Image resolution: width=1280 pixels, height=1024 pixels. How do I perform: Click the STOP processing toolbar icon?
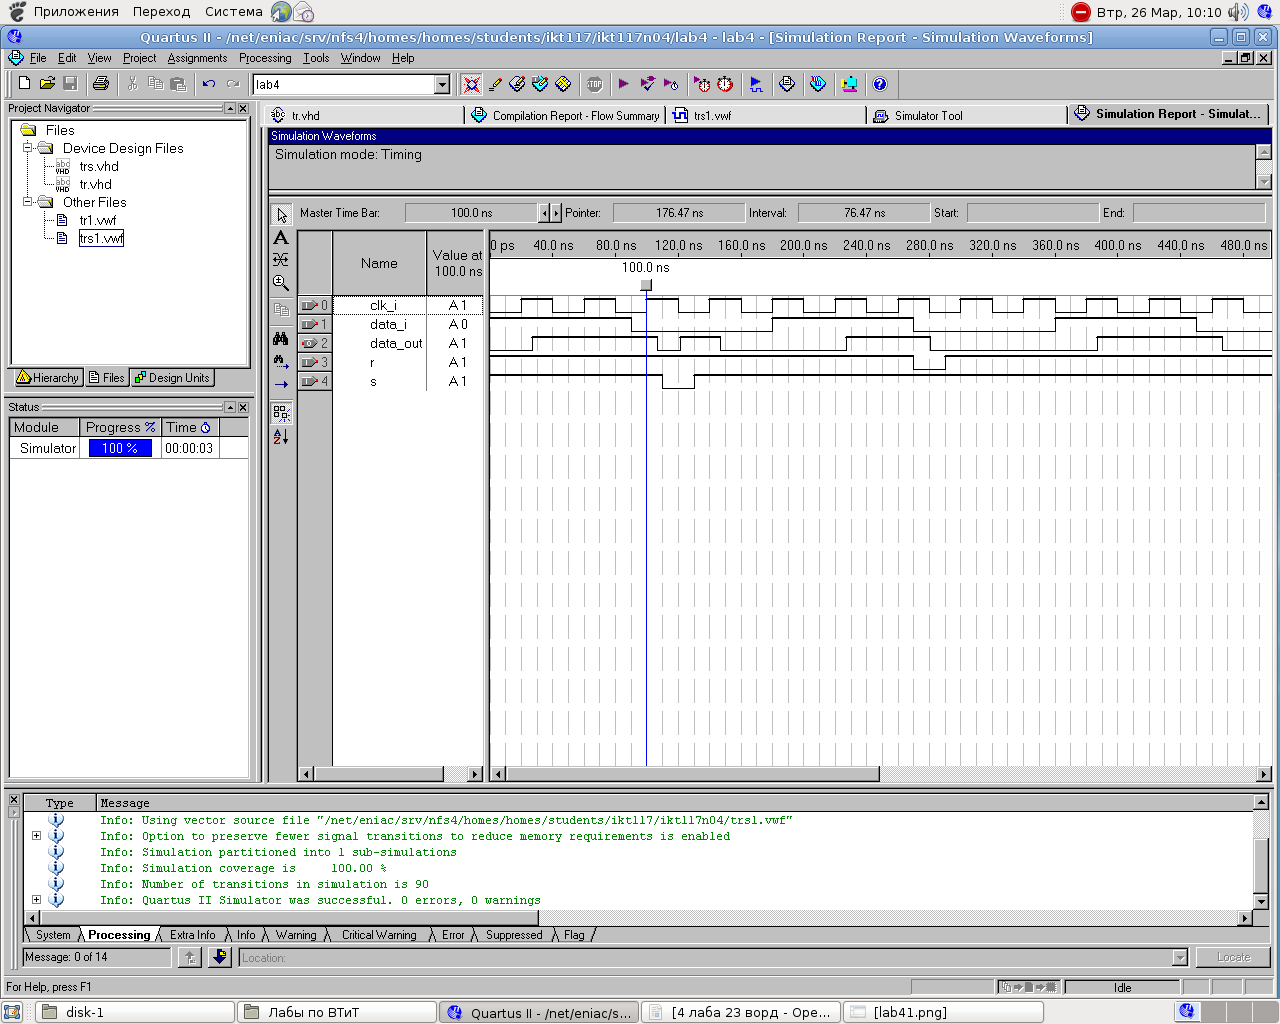click(595, 84)
